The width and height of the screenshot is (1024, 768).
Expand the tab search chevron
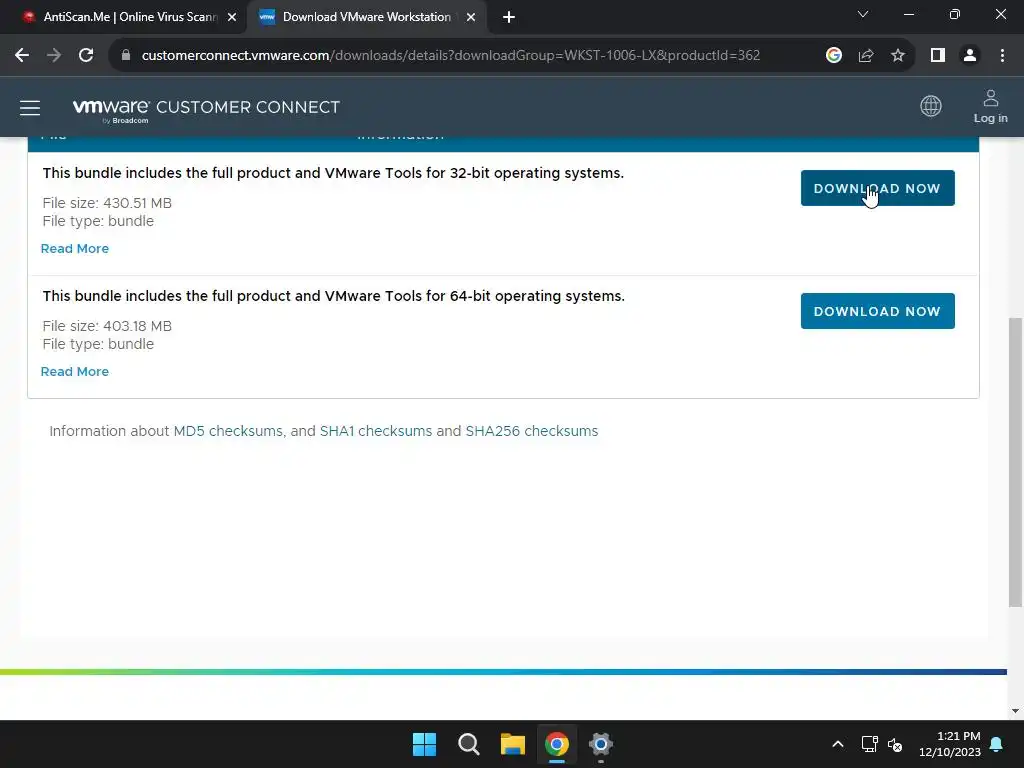pyautogui.click(x=863, y=14)
